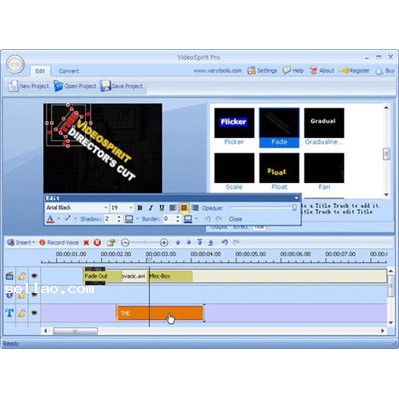Viewport: 399px width, 399px height.
Task: Click the font color A icon
Action: (x=50, y=219)
